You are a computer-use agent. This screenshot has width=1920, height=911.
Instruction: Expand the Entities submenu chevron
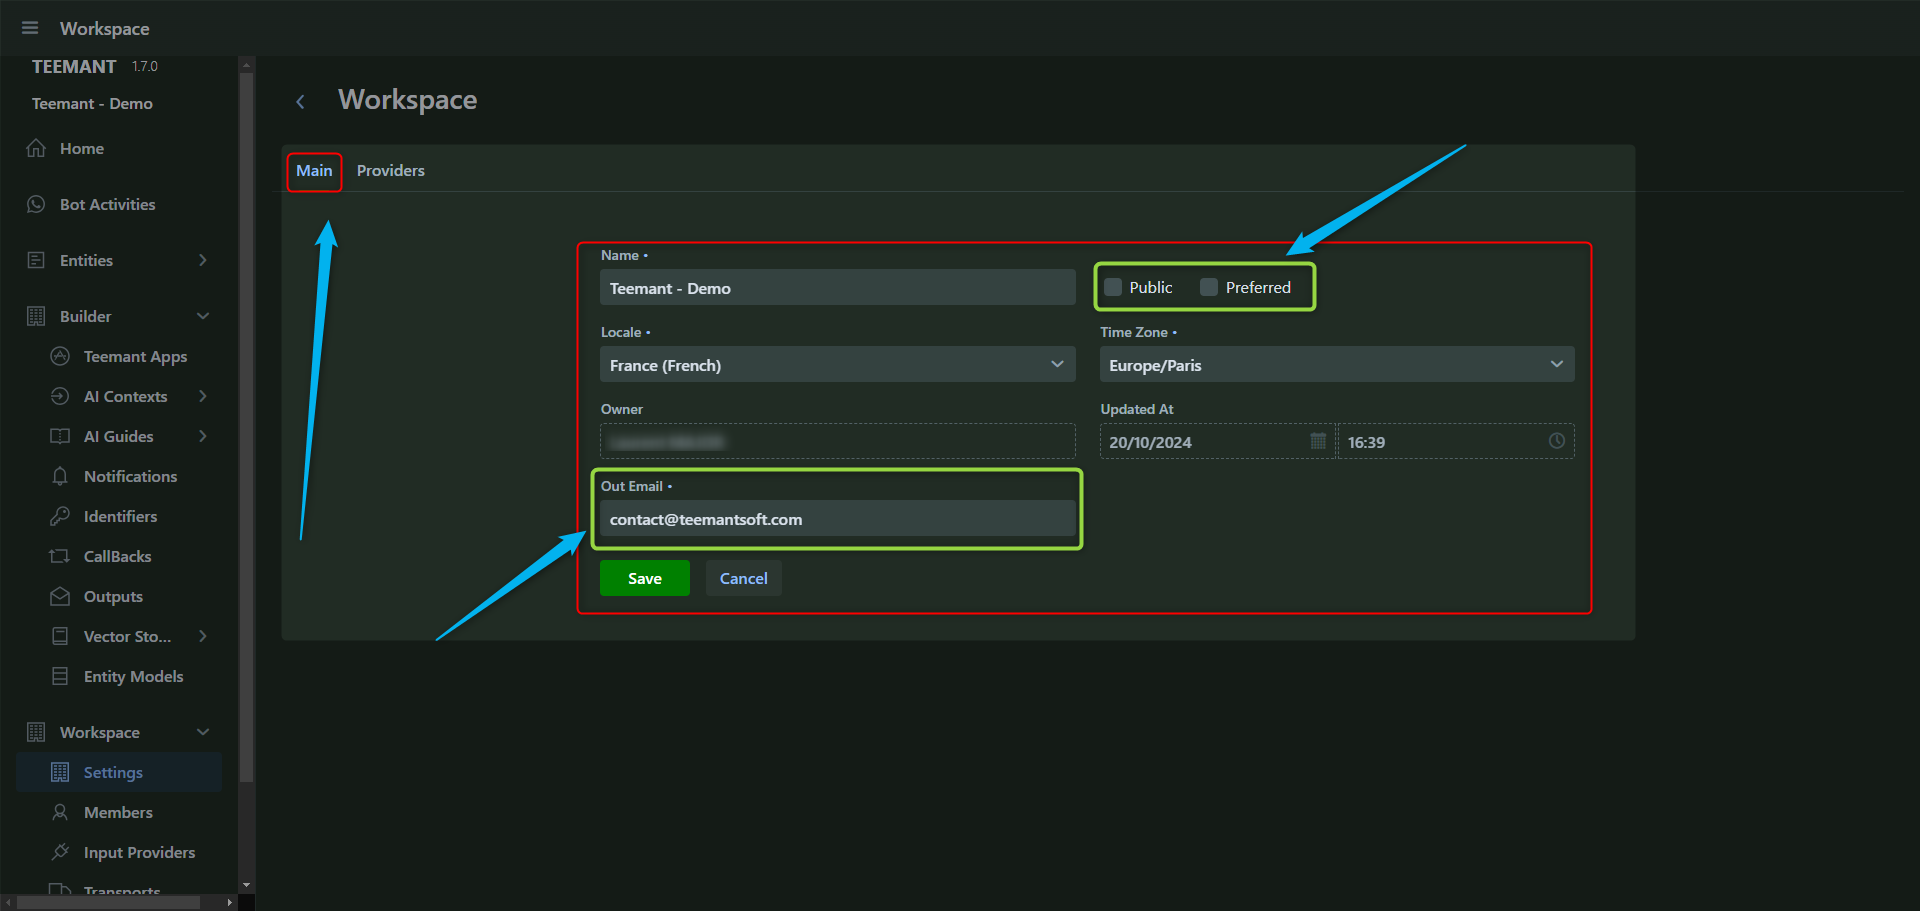[203, 260]
